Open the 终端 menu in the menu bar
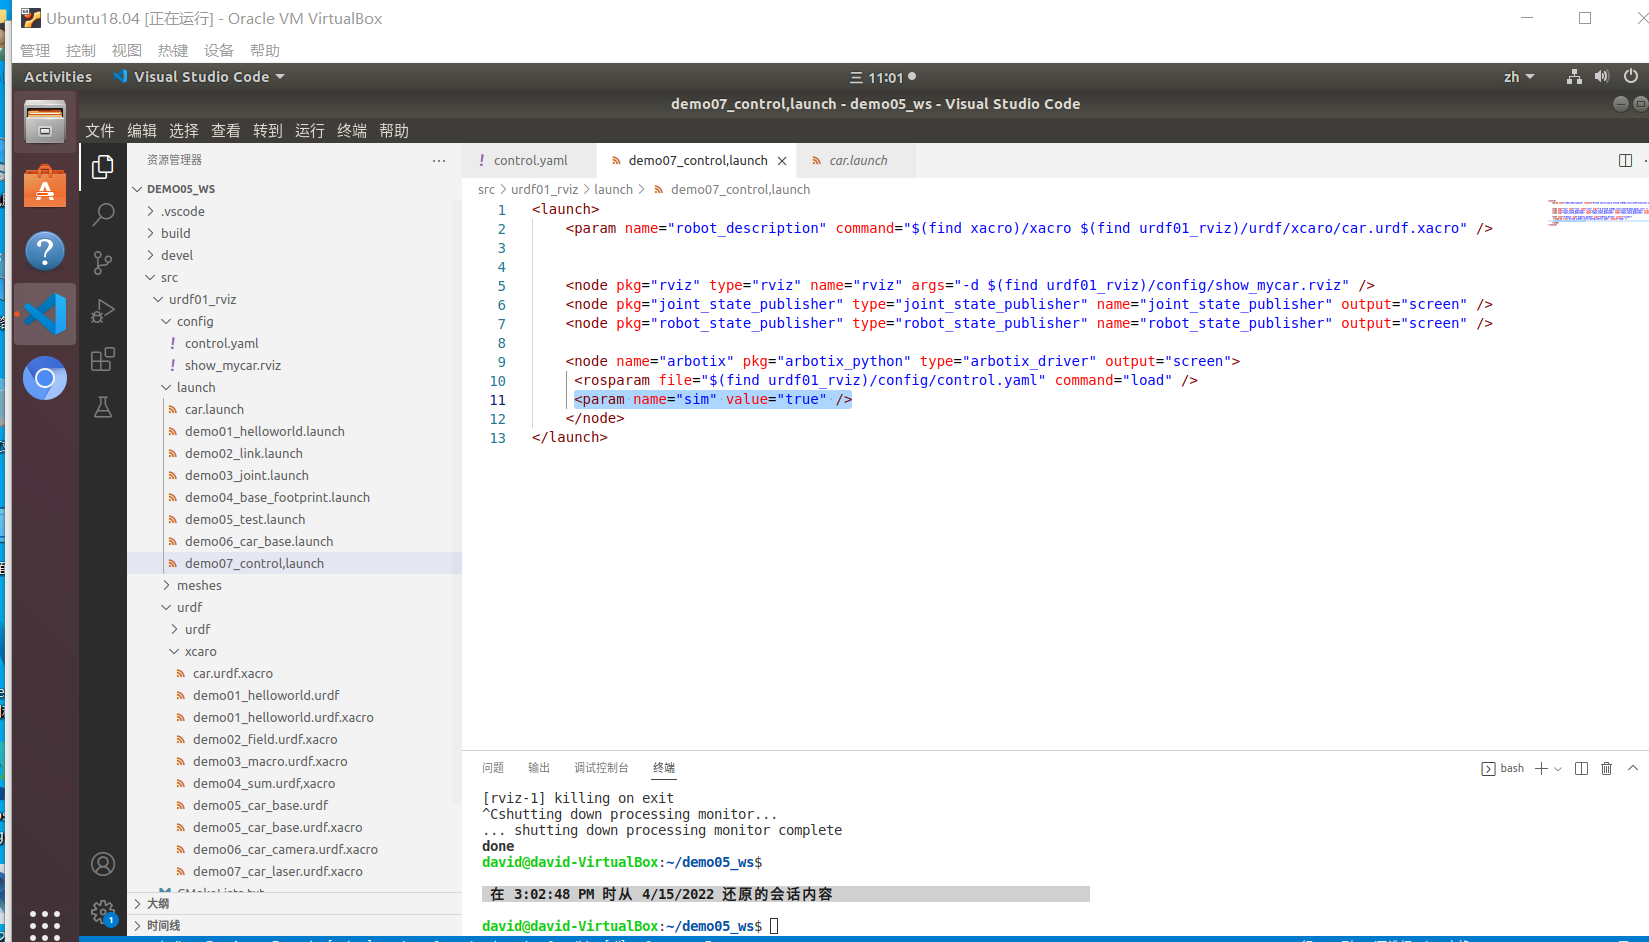 [x=351, y=130]
